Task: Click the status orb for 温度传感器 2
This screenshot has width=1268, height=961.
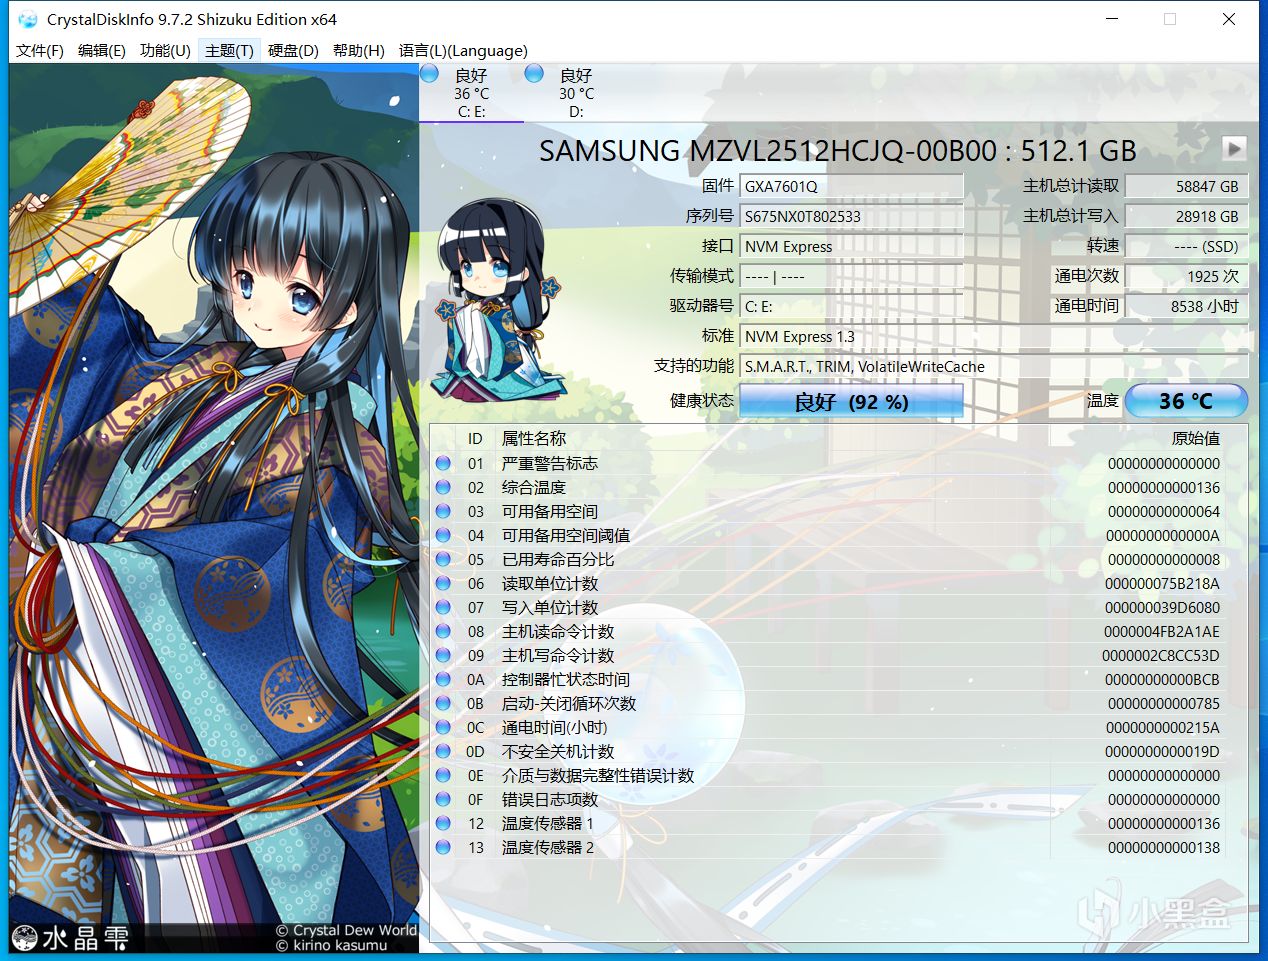Action: pyautogui.click(x=443, y=847)
